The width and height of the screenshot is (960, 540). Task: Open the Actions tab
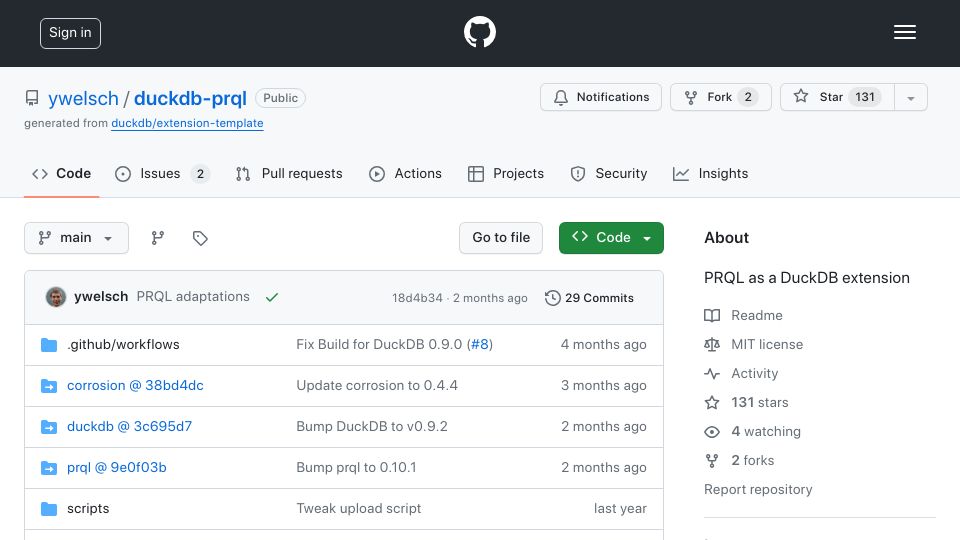tap(405, 174)
